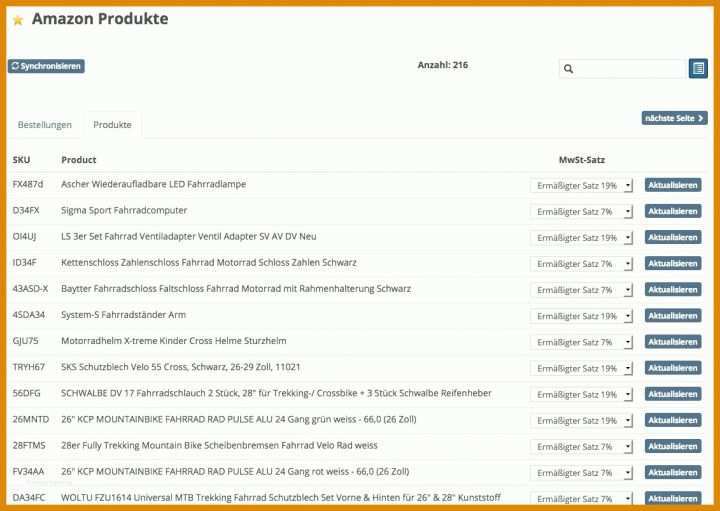The image size is (720, 511).
Task: Click Aktualisieren for SKU OI4UJ
Action: [673, 237]
